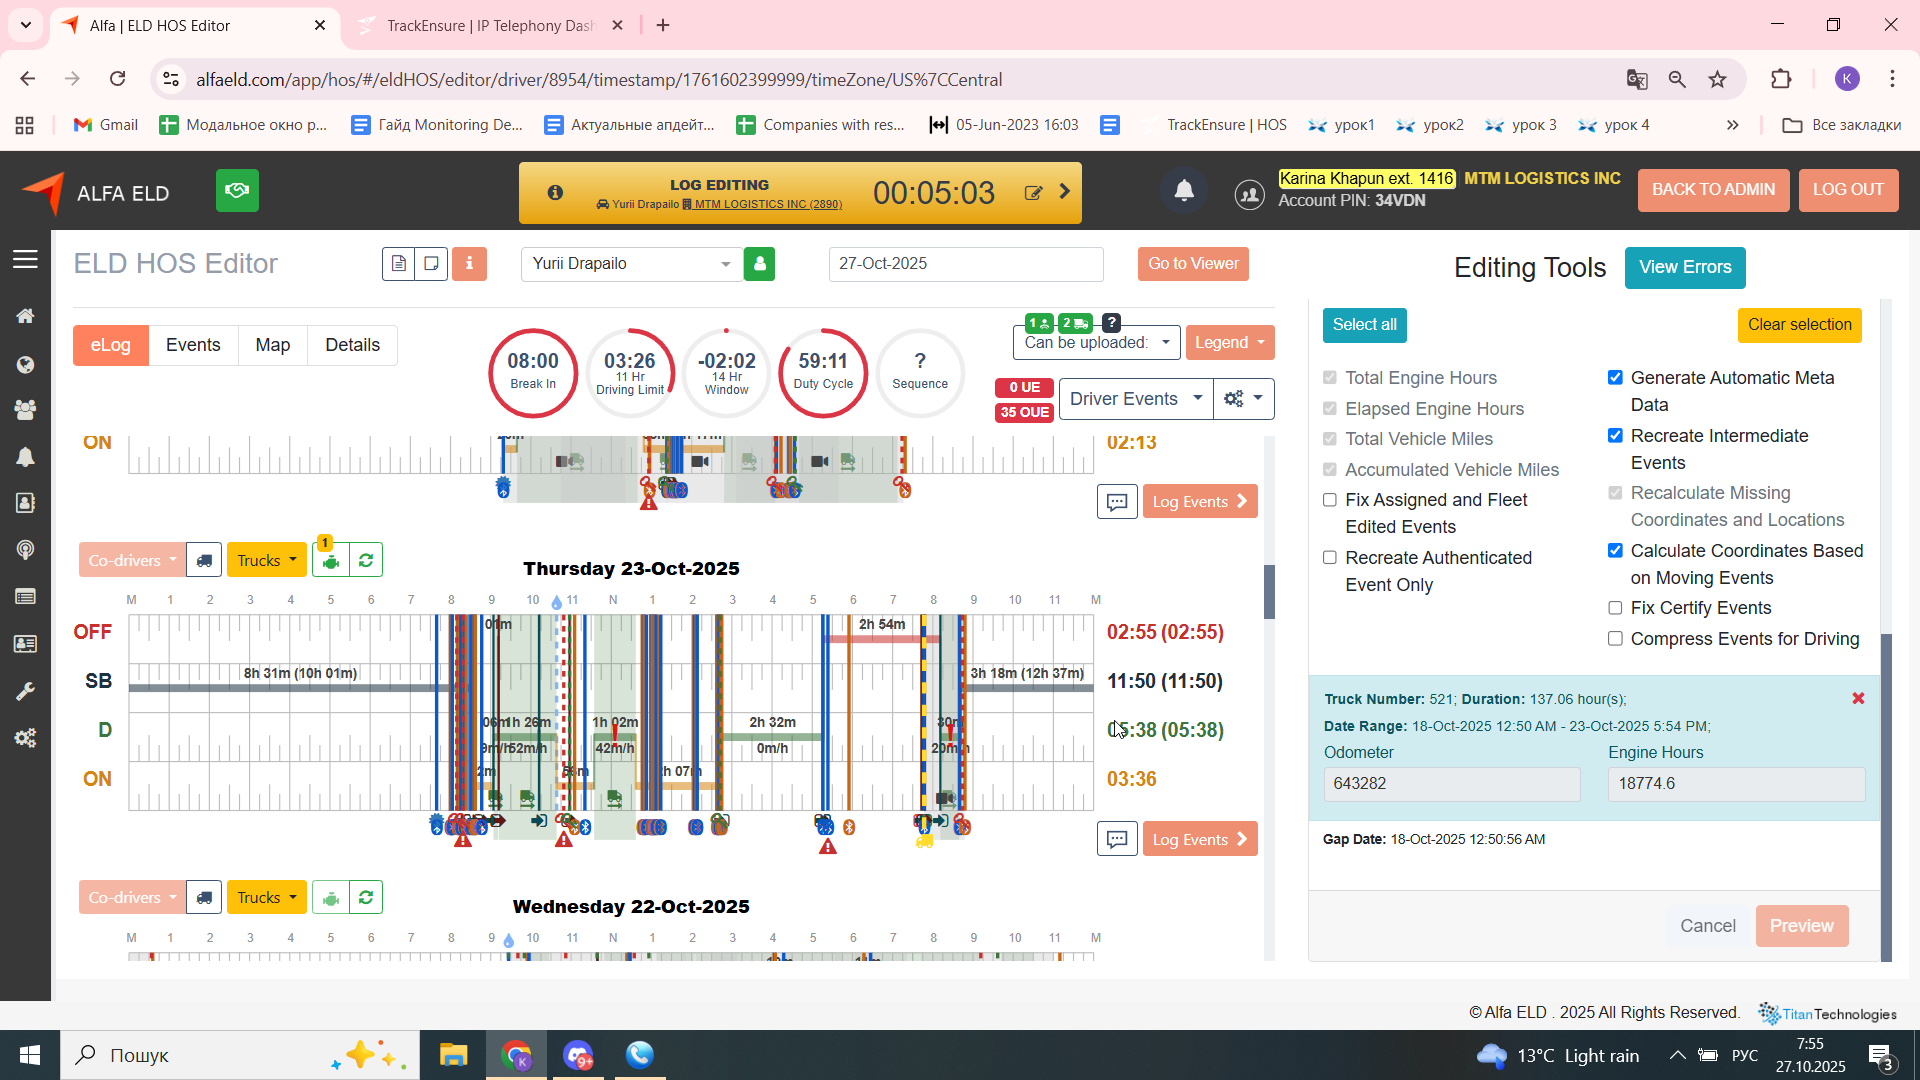Screen dimensions: 1920x1080
Task: Switch to the Map tab
Action: point(272,345)
